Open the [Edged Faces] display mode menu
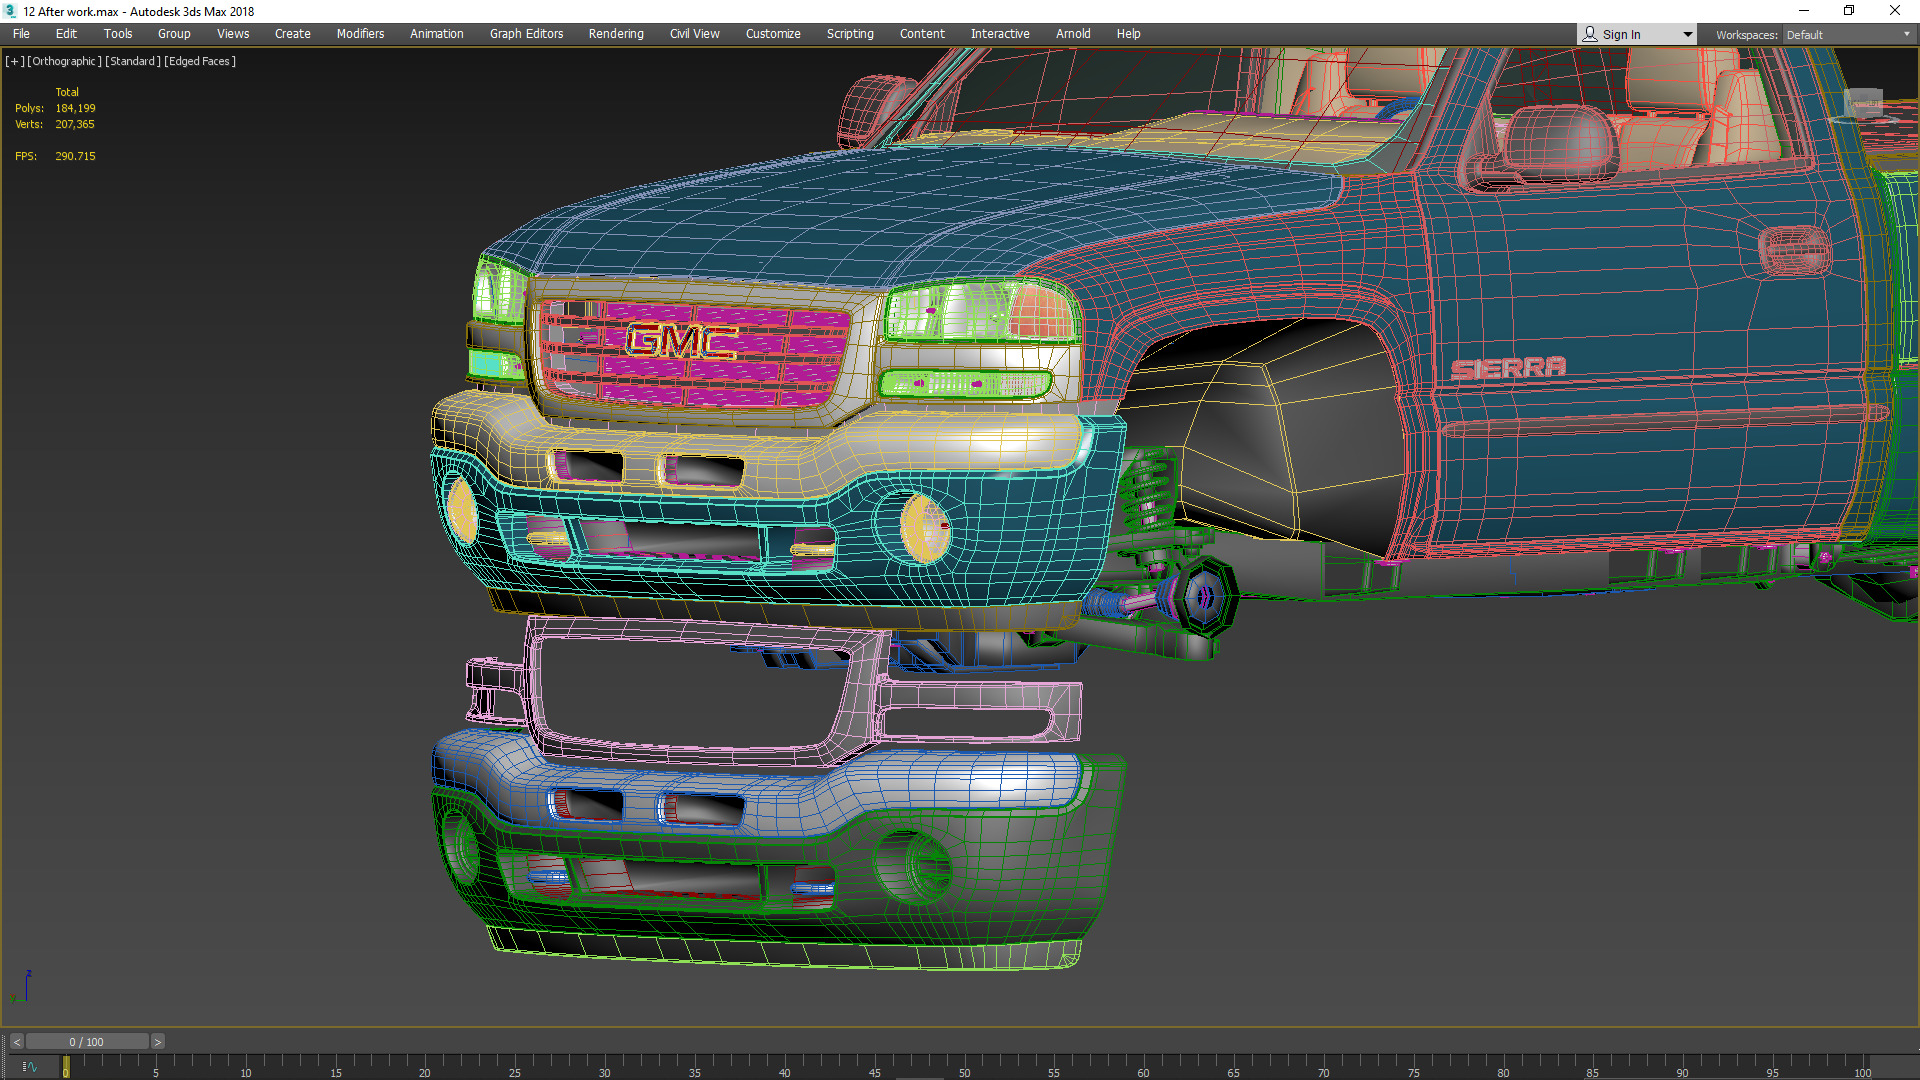Image resolution: width=1920 pixels, height=1080 pixels. point(200,61)
